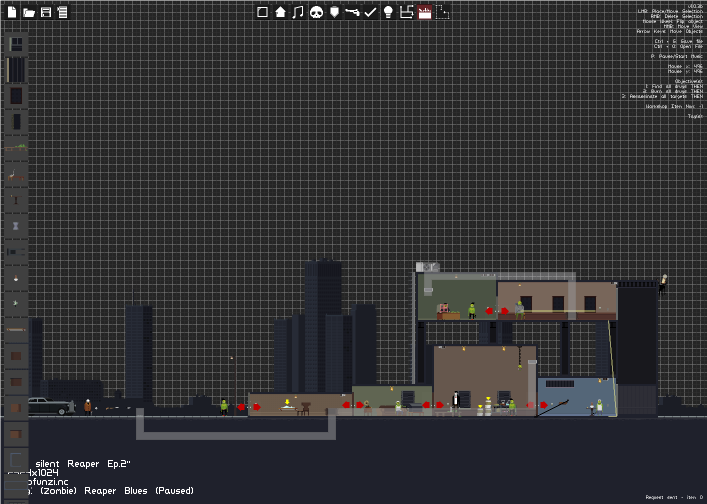Activate the dashed selection tool
The image size is (707, 504).
442,12
